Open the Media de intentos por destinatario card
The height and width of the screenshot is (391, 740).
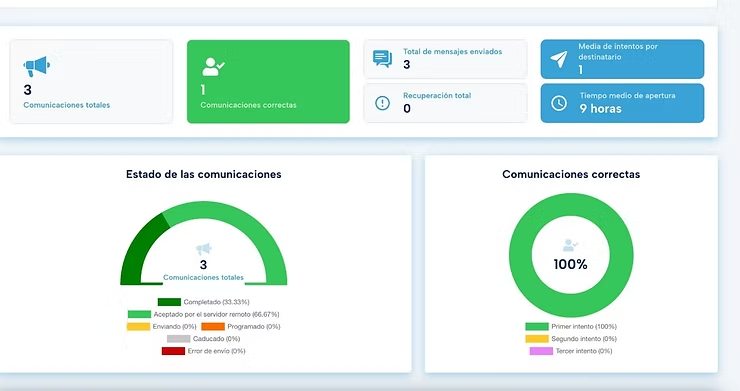[x=622, y=59]
